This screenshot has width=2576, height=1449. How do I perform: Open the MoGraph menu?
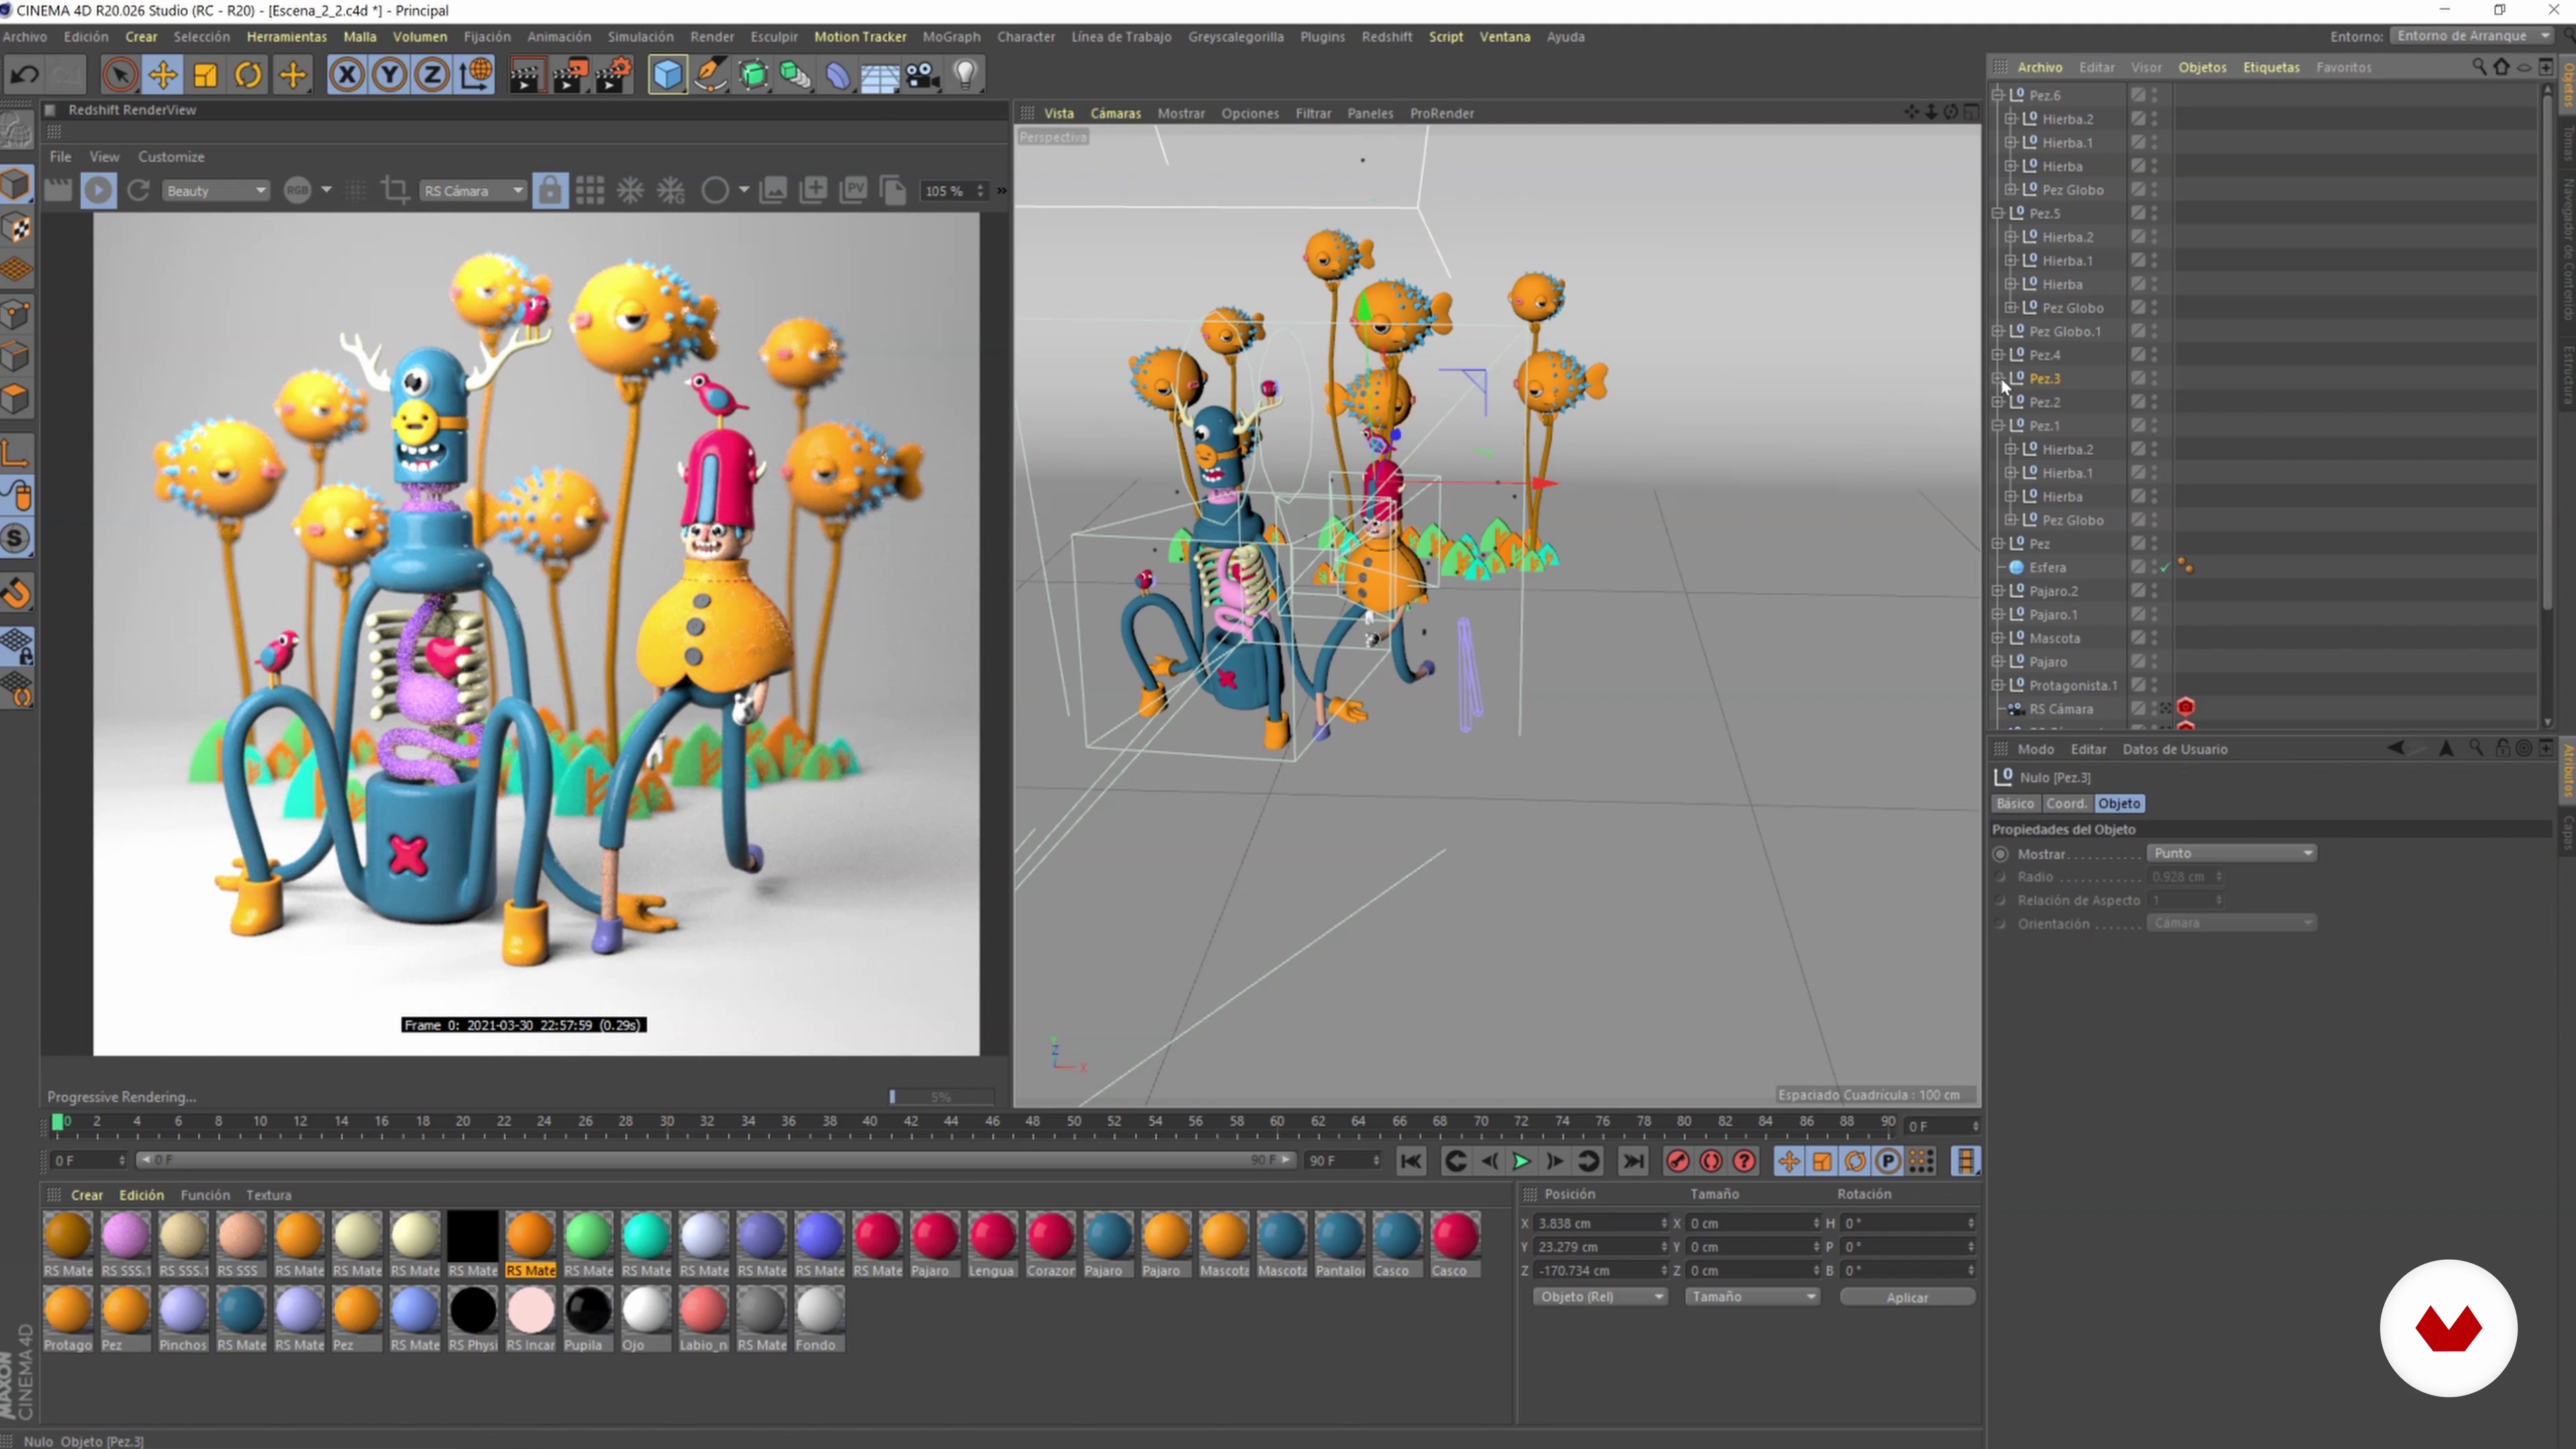(x=951, y=37)
